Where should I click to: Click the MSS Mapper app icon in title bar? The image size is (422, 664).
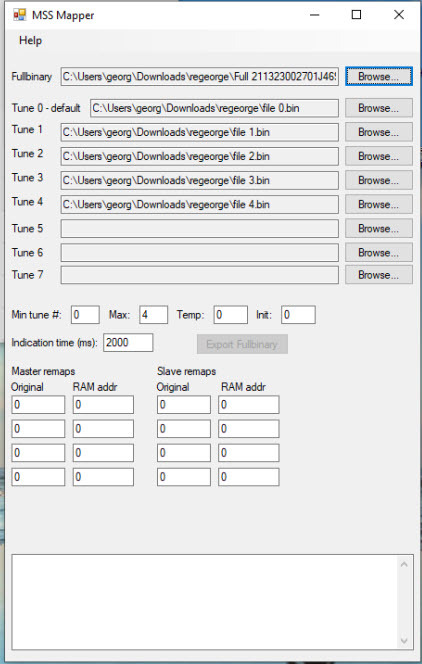pyautogui.click(x=19, y=15)
